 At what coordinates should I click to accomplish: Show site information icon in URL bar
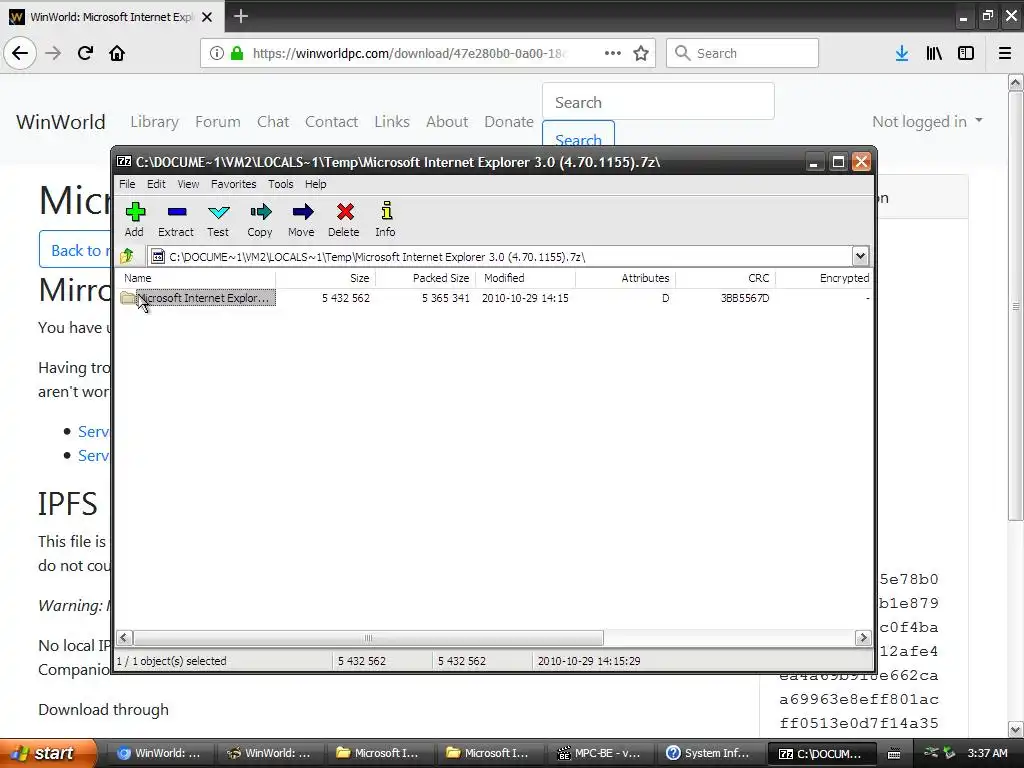click(217, 54)
